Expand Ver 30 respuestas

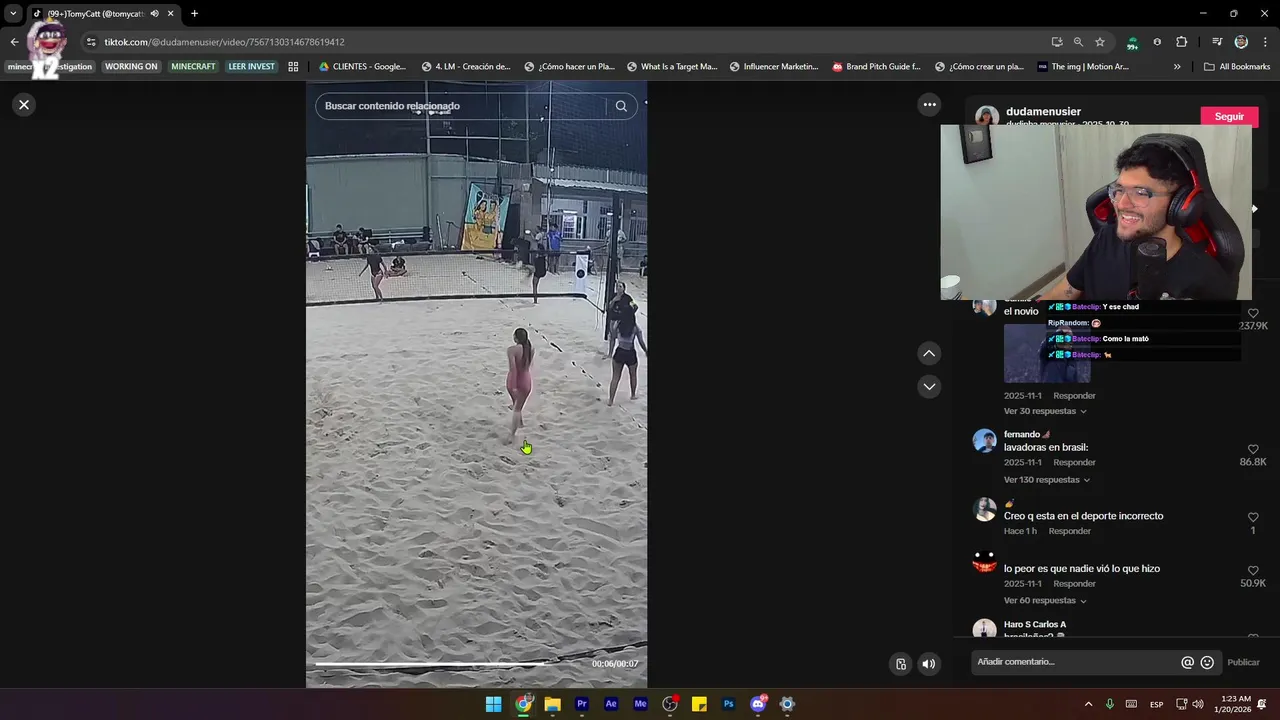point(1045,411)
